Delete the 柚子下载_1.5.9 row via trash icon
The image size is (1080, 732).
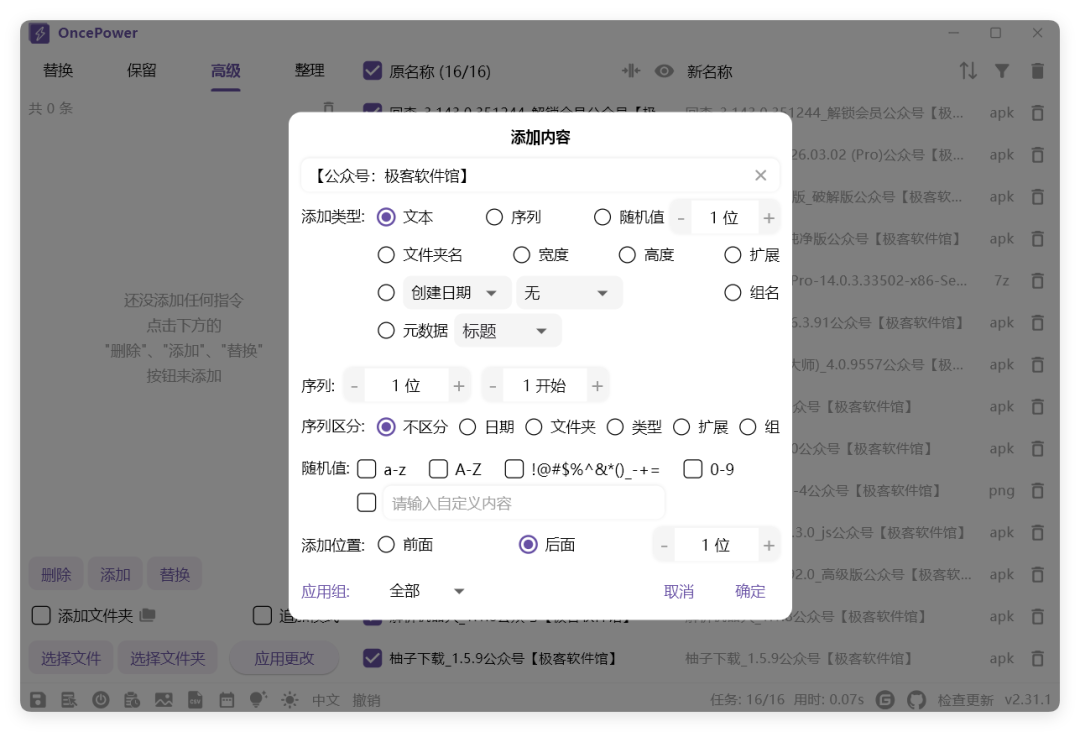1037,659
